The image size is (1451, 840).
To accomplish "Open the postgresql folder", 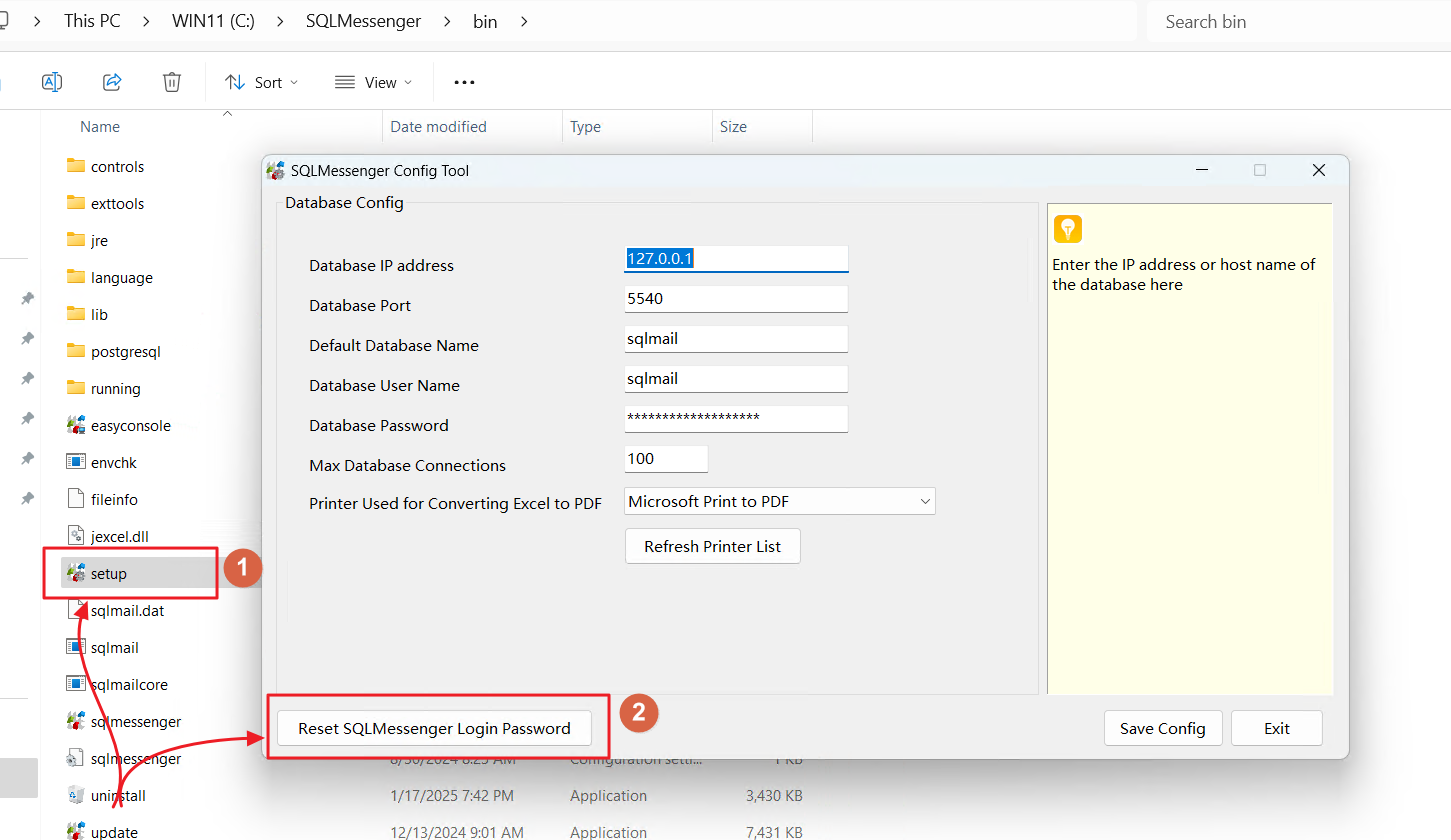I will [x=125, y=352].
